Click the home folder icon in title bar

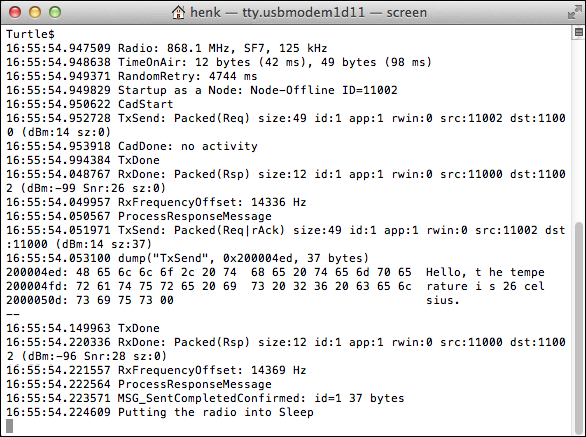178,12
